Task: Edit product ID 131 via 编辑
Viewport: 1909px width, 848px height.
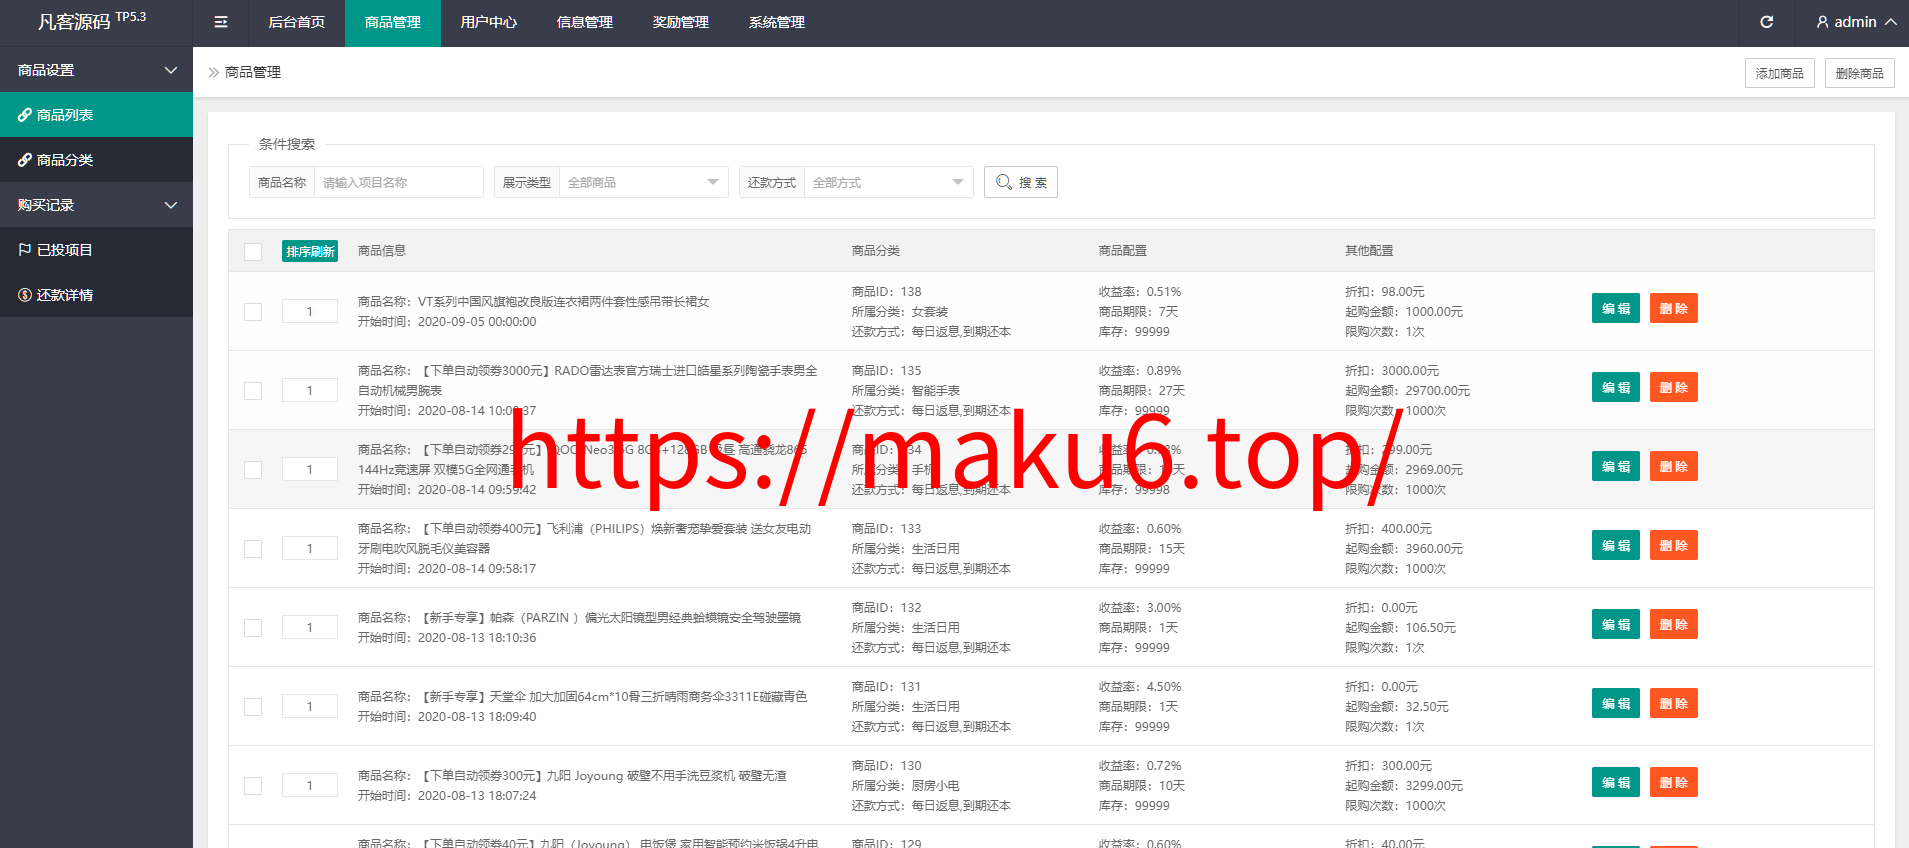Action: (1616, 703)
